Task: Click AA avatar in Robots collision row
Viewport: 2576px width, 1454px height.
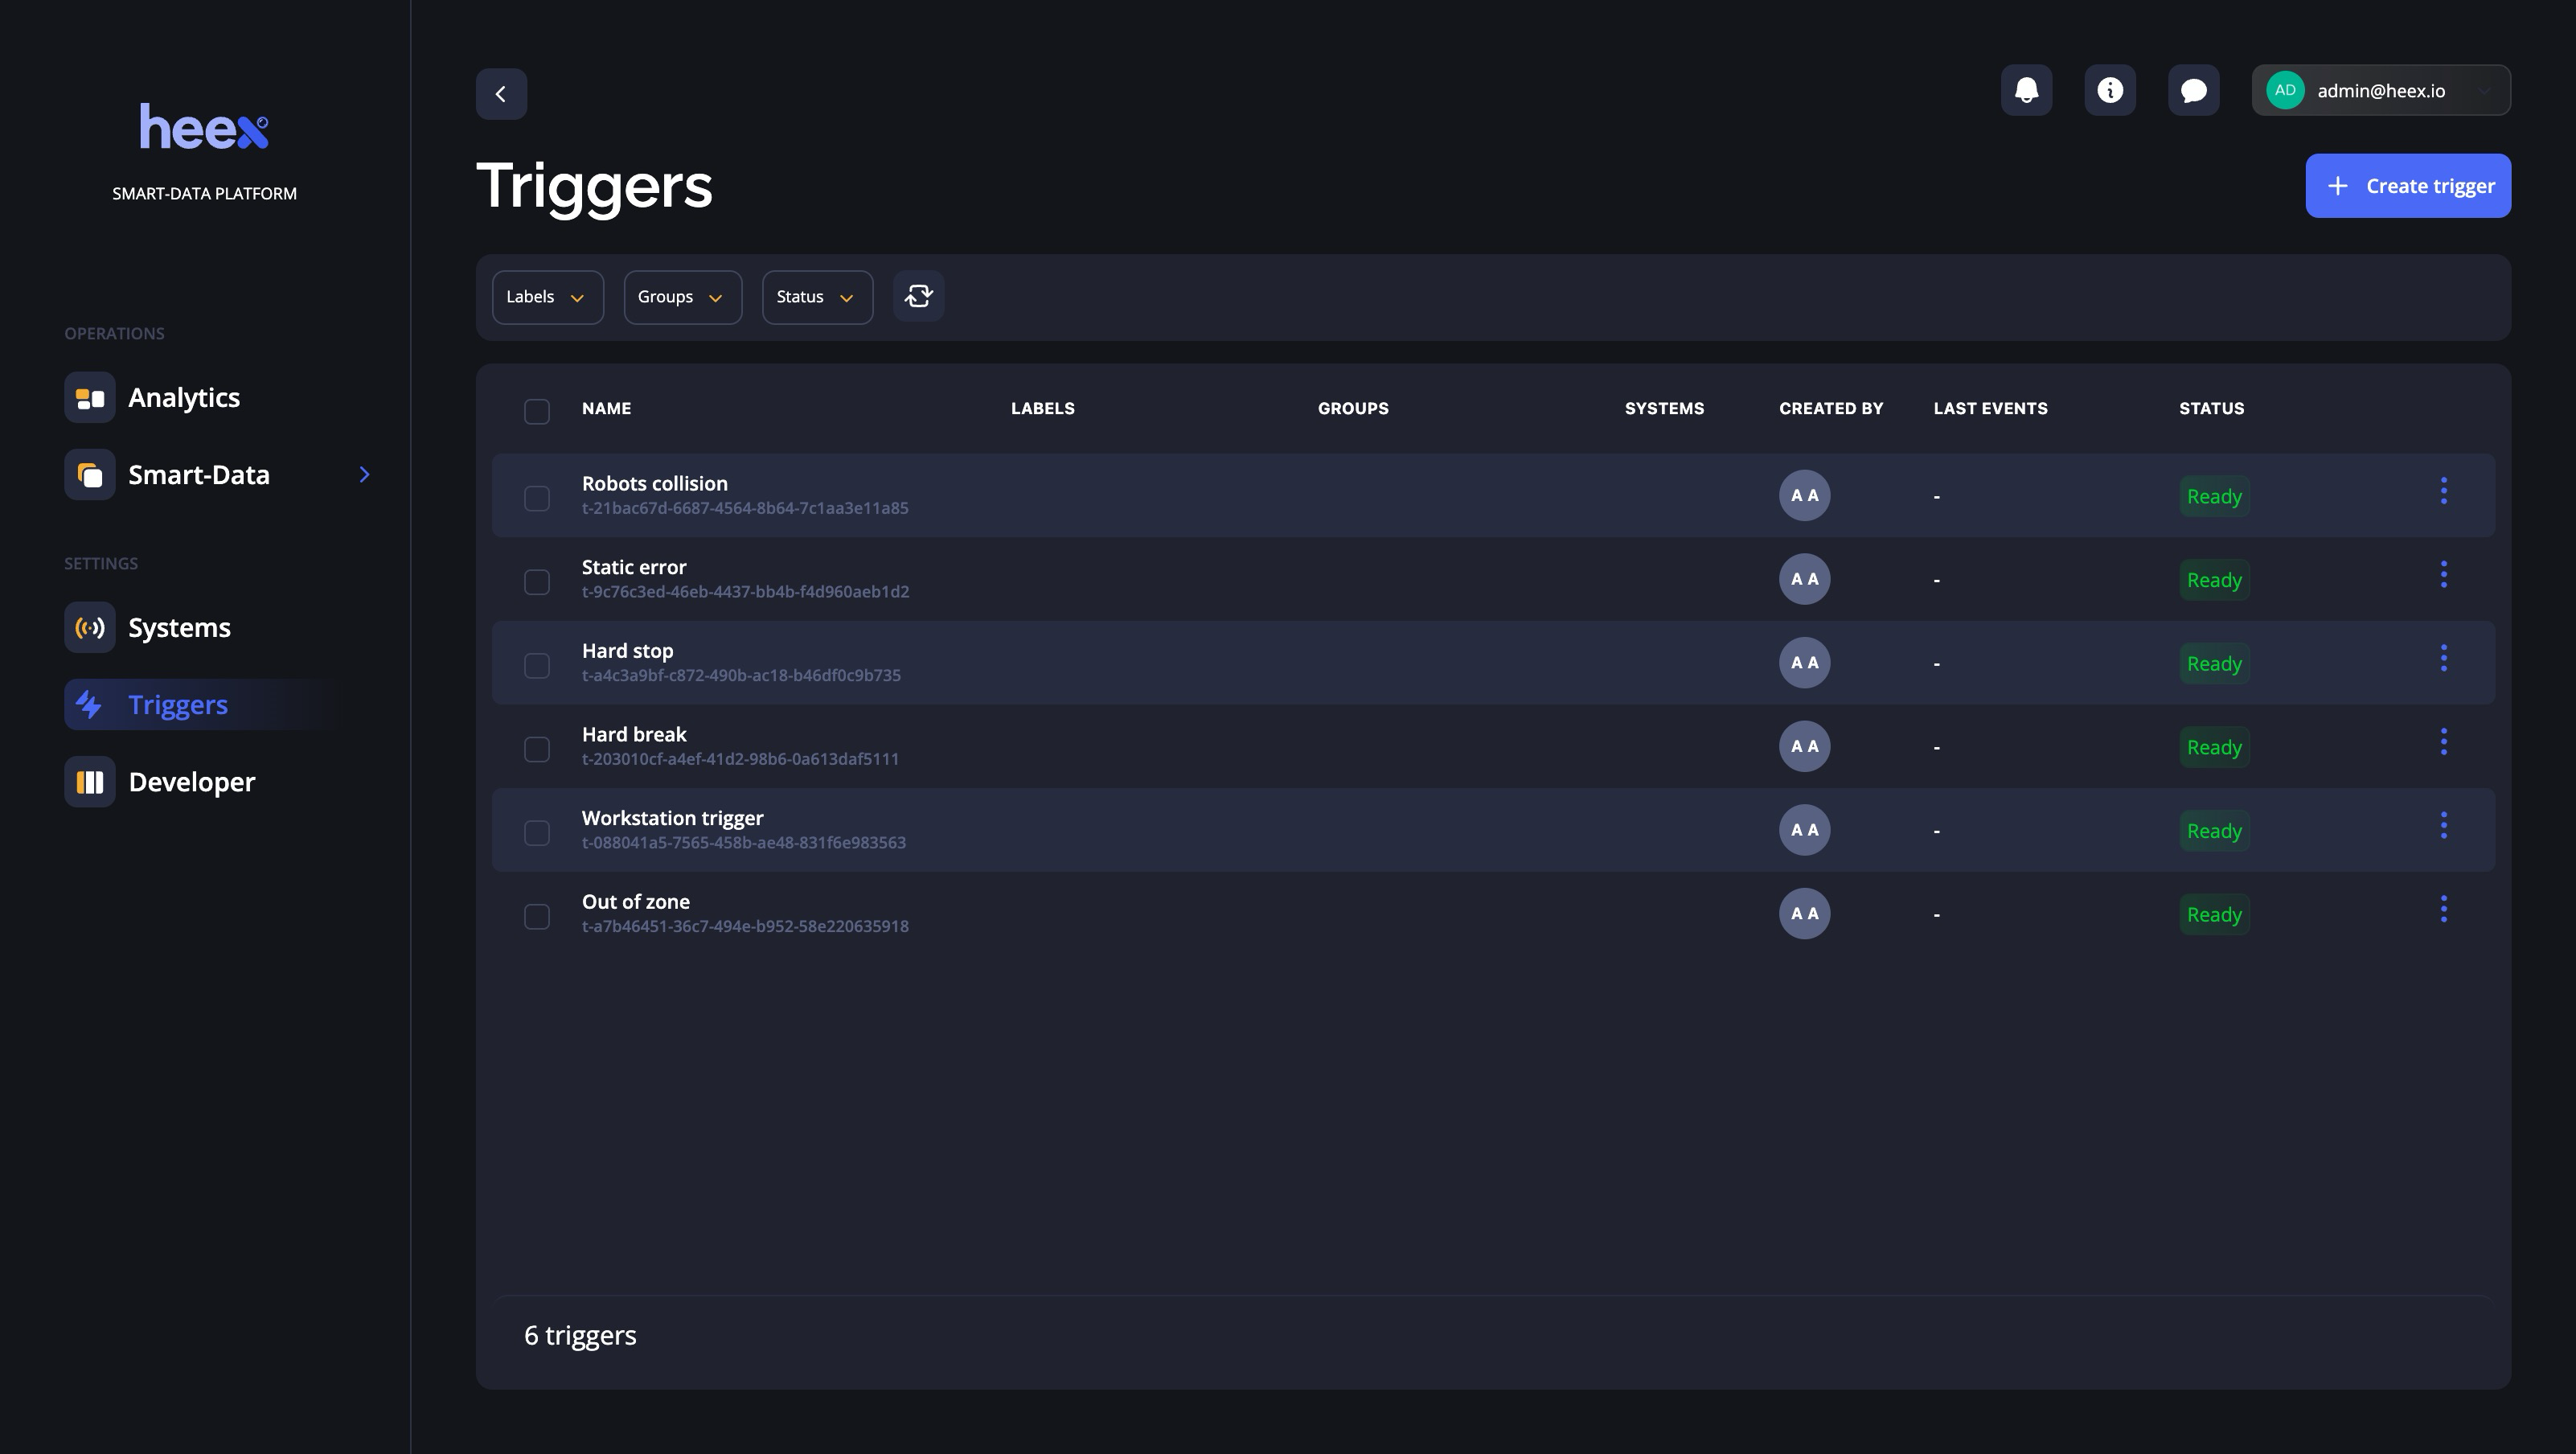Action: (1804, 496)
